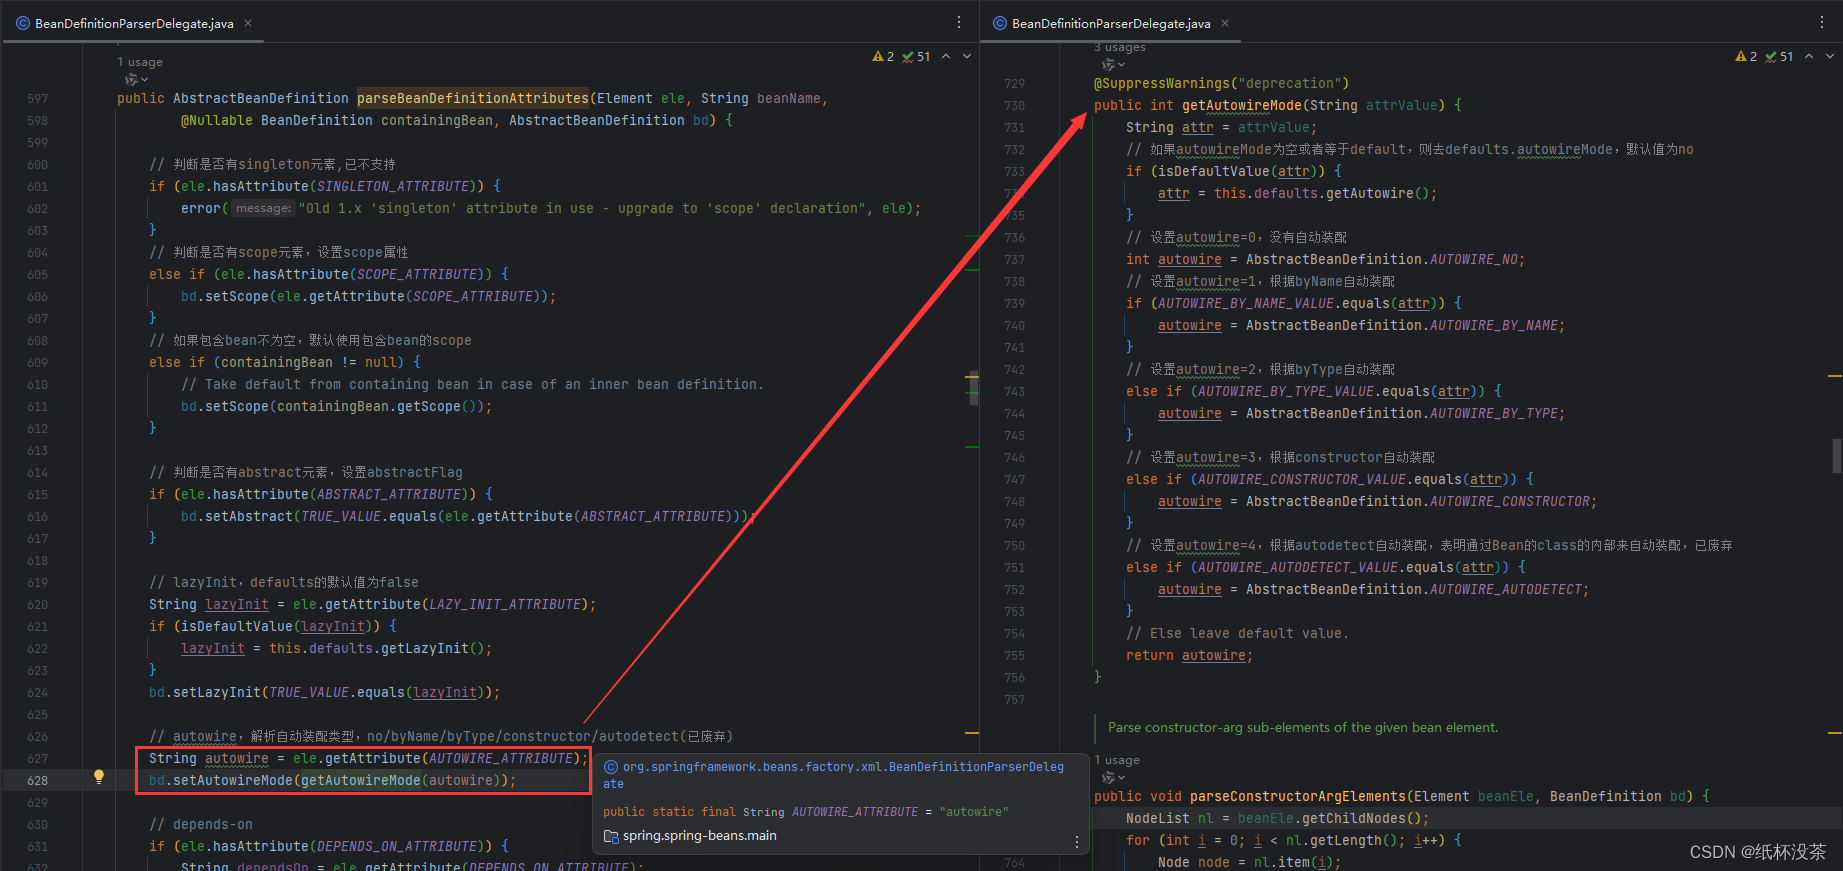Open inlay dropdown under left '1 usage' hint
The image size is (1843, 871).
[x=136, y=79]
